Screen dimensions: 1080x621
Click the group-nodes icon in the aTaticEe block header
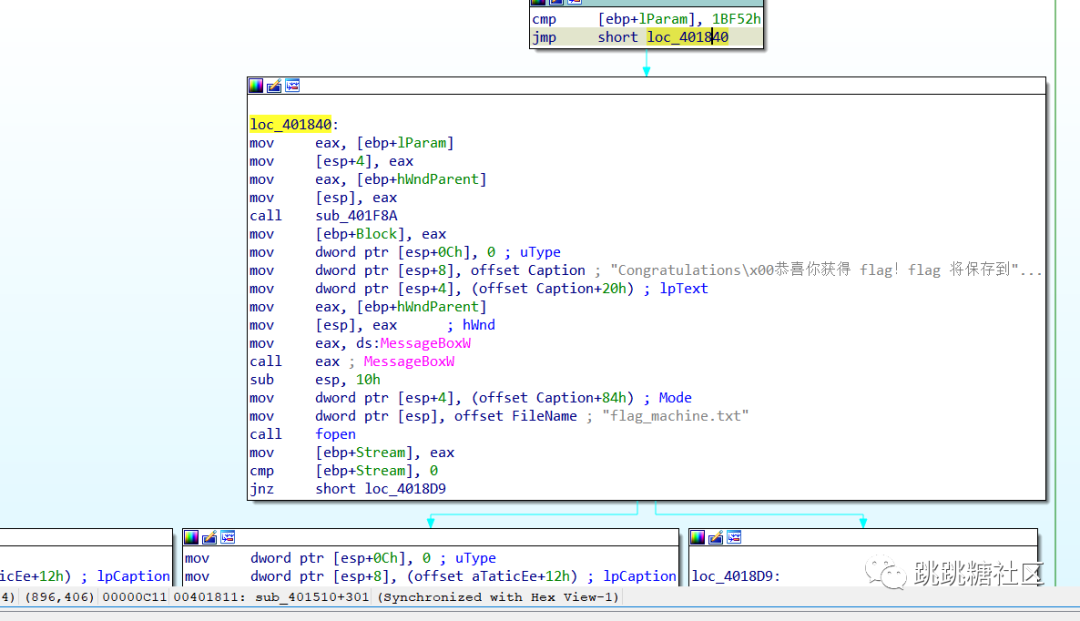click(x=228, y=537)
